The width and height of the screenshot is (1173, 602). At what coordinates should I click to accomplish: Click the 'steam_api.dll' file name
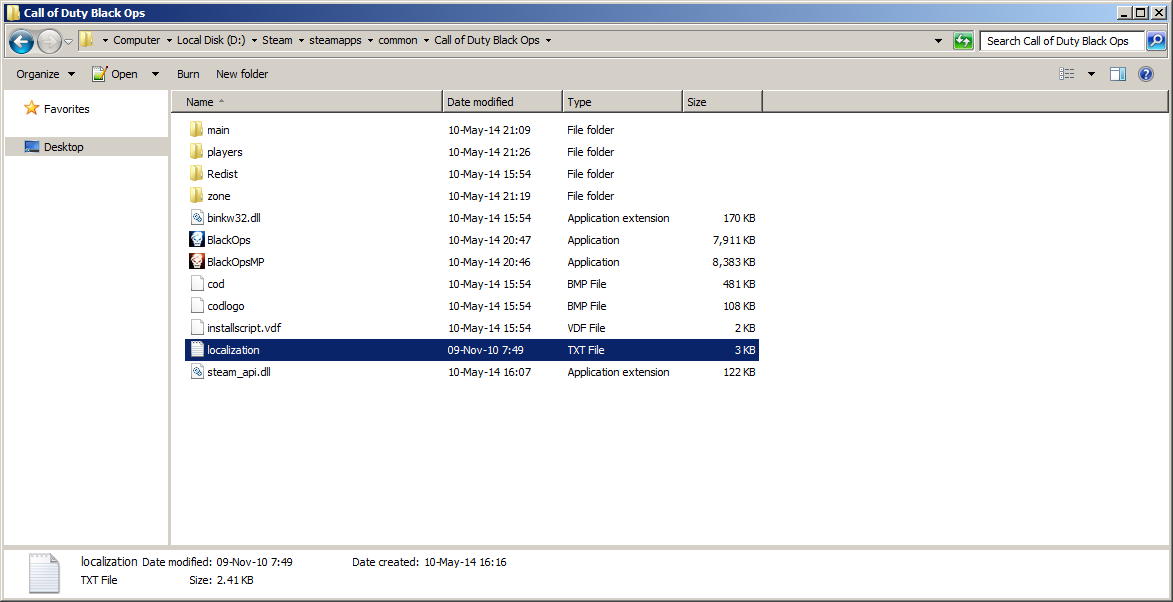pos(239,372)
